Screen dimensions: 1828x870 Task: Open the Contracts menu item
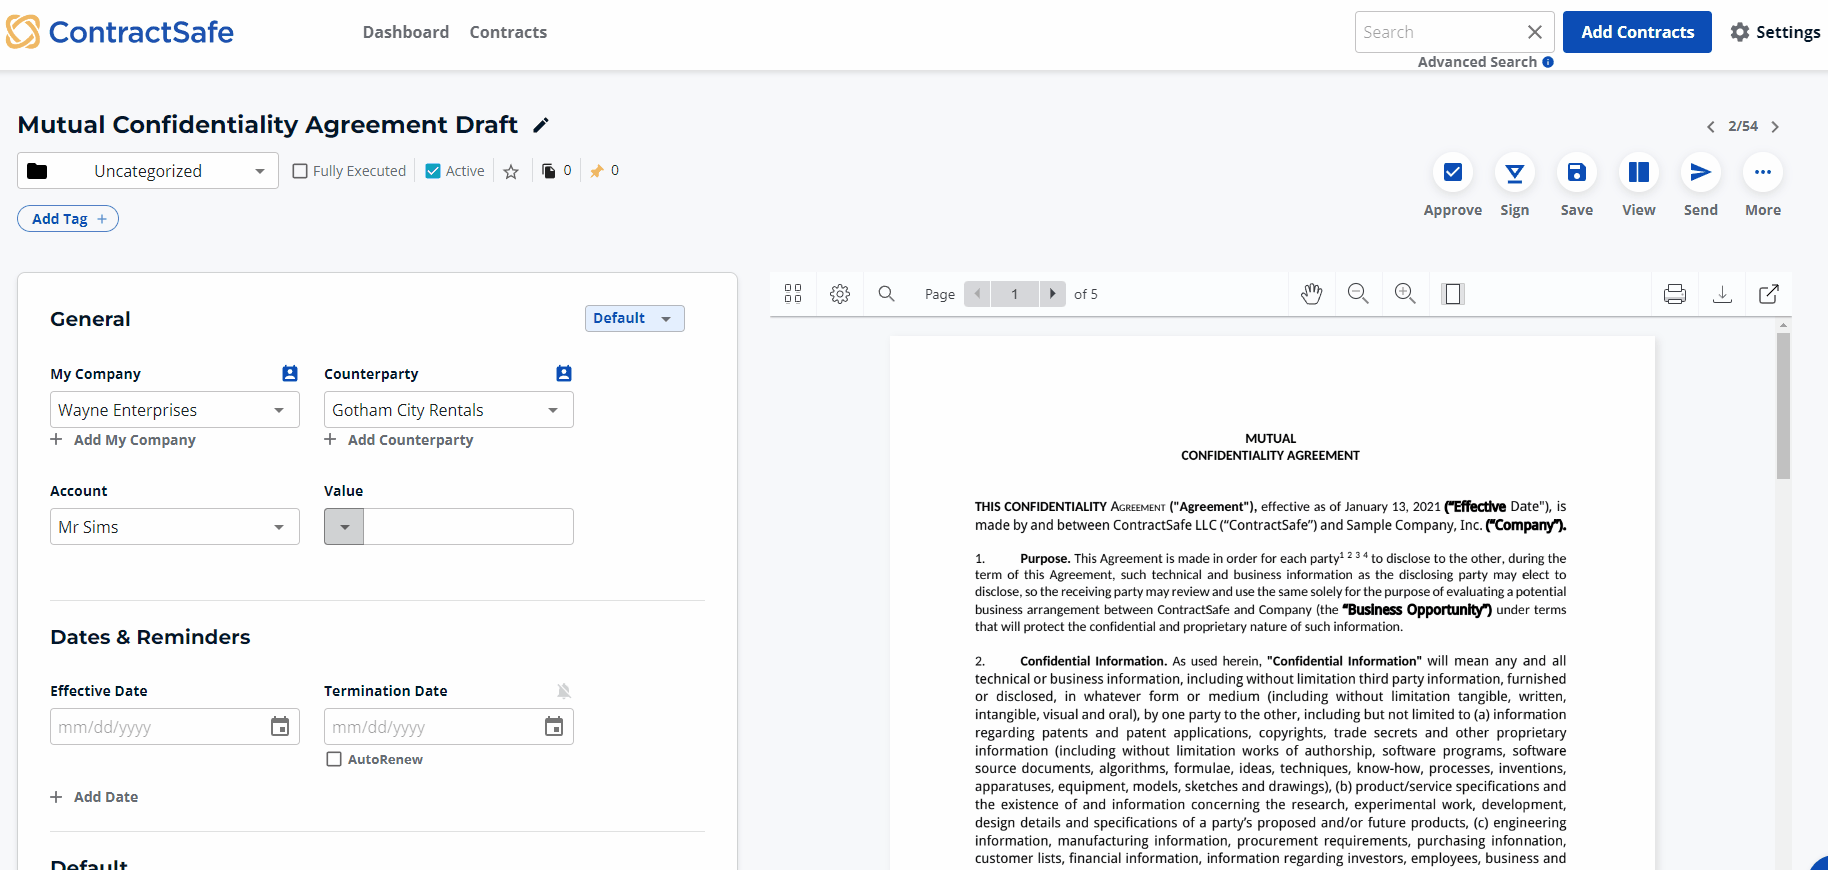508,32
